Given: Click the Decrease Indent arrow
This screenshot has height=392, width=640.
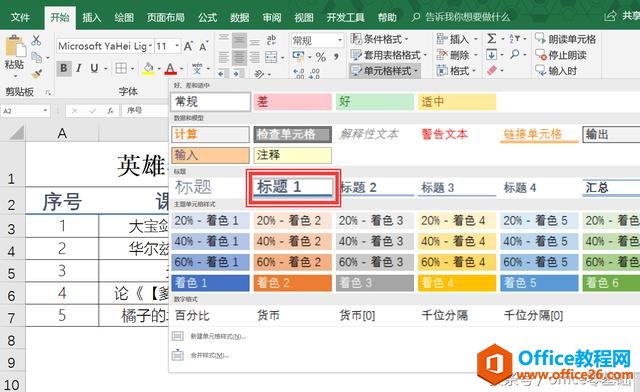Looking at the screenshot, I should coord(221,74).
